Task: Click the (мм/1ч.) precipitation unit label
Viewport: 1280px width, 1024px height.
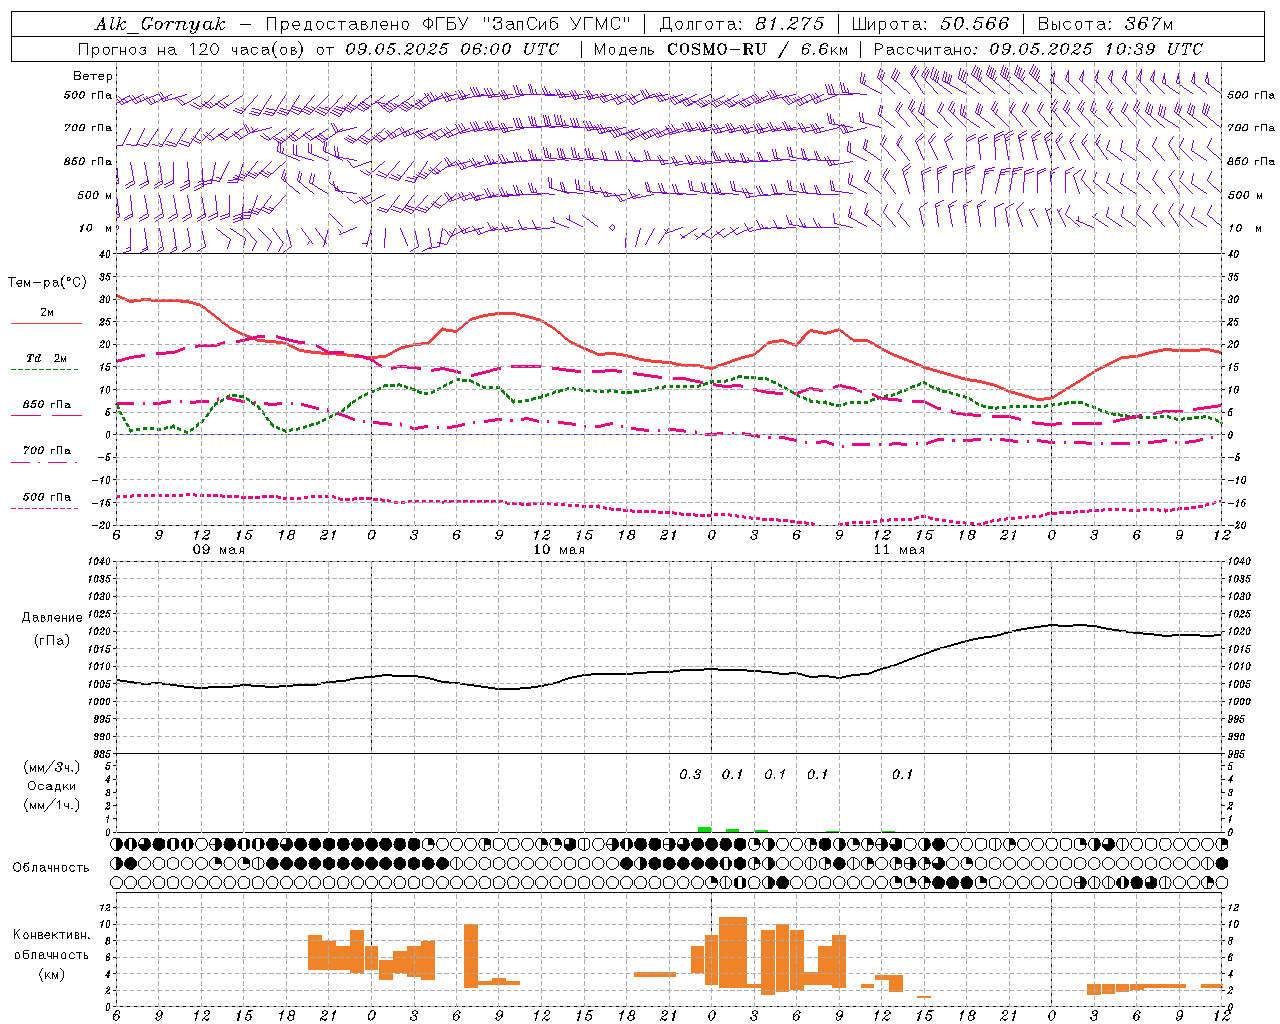Action: (x=52, y=805)
